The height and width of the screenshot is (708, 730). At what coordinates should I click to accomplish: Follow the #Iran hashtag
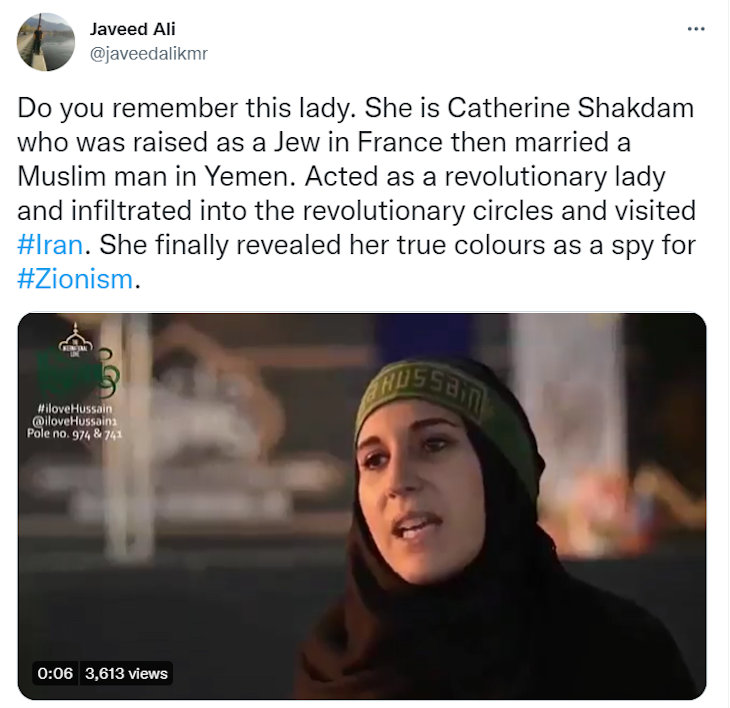click(x=50, y=245)
